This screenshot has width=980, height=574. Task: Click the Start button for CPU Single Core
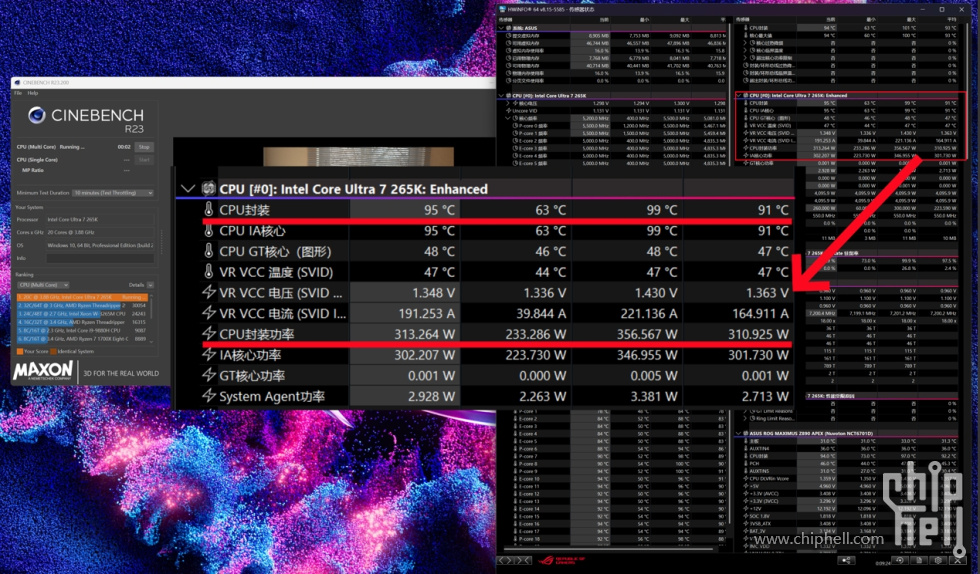coord(144,160)
